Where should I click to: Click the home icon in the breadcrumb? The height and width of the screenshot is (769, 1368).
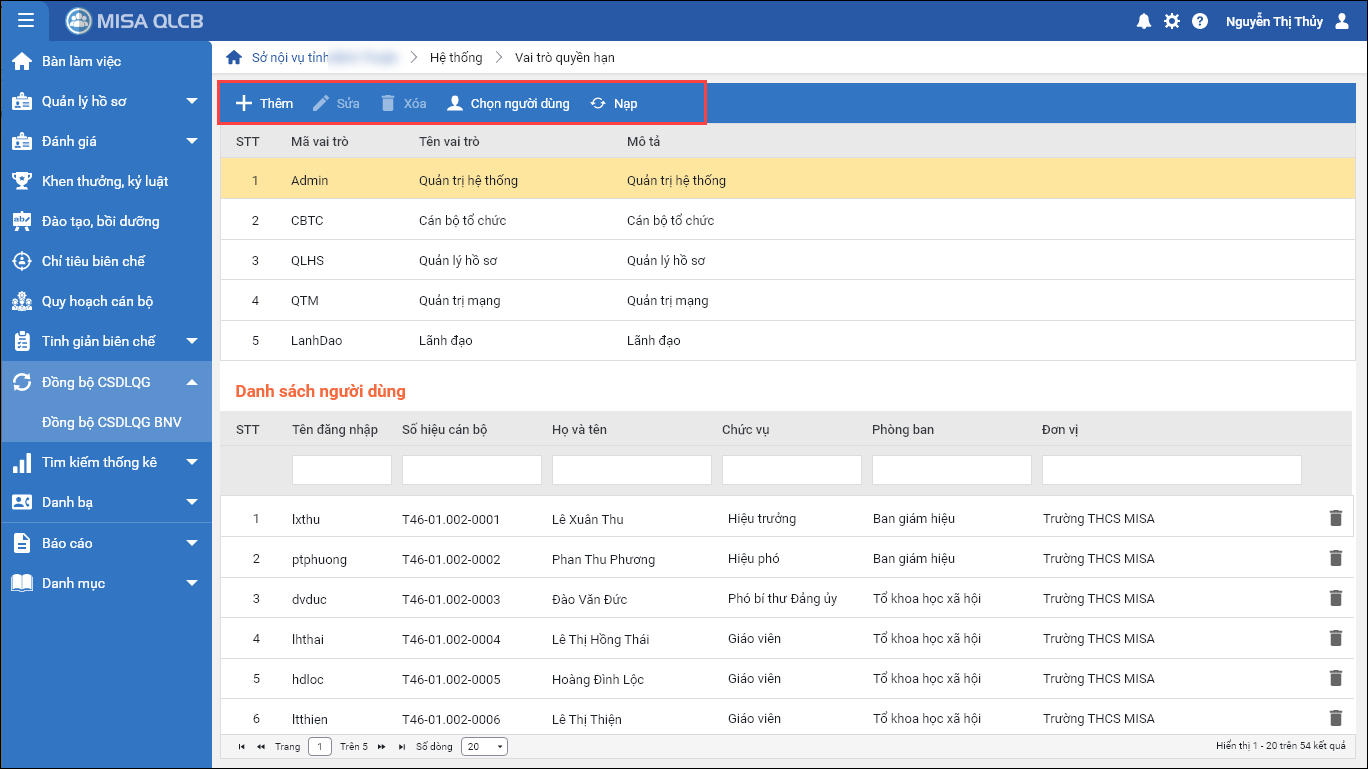tap(234, 57)
